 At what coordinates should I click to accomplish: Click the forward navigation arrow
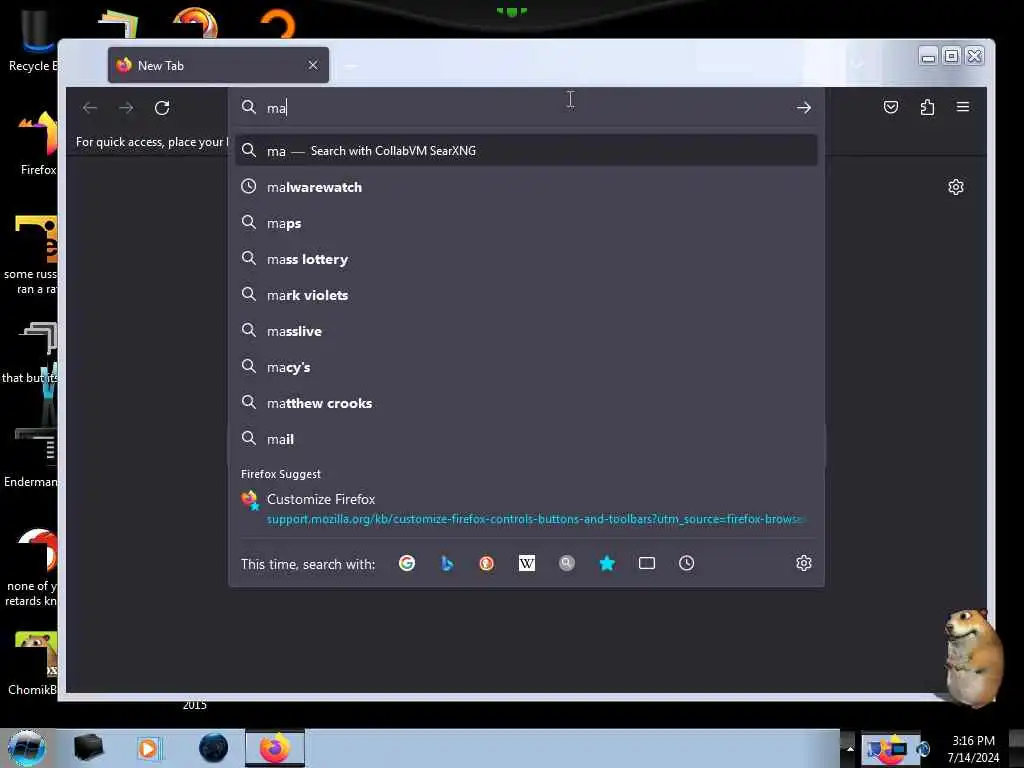(126, 108)
